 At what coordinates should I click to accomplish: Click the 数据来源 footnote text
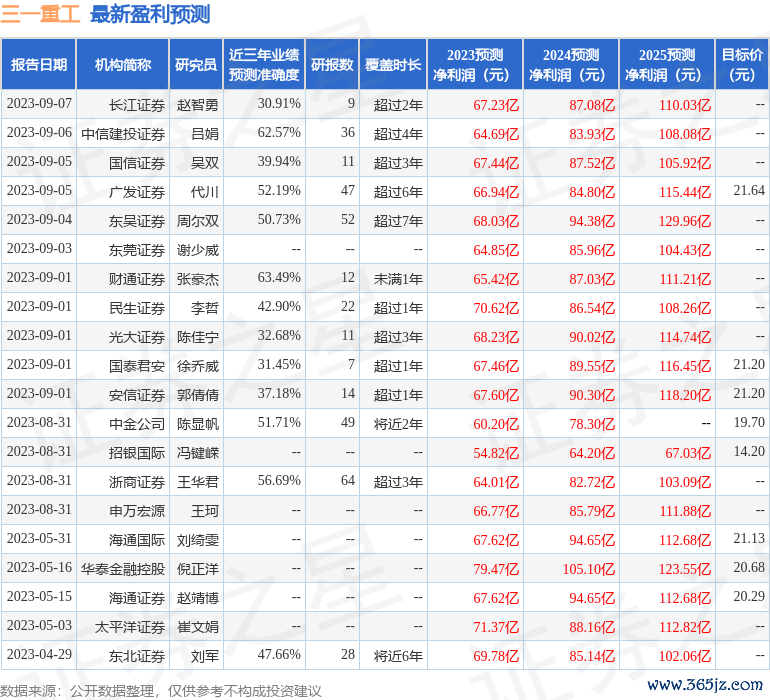click(x=161, y=691)
